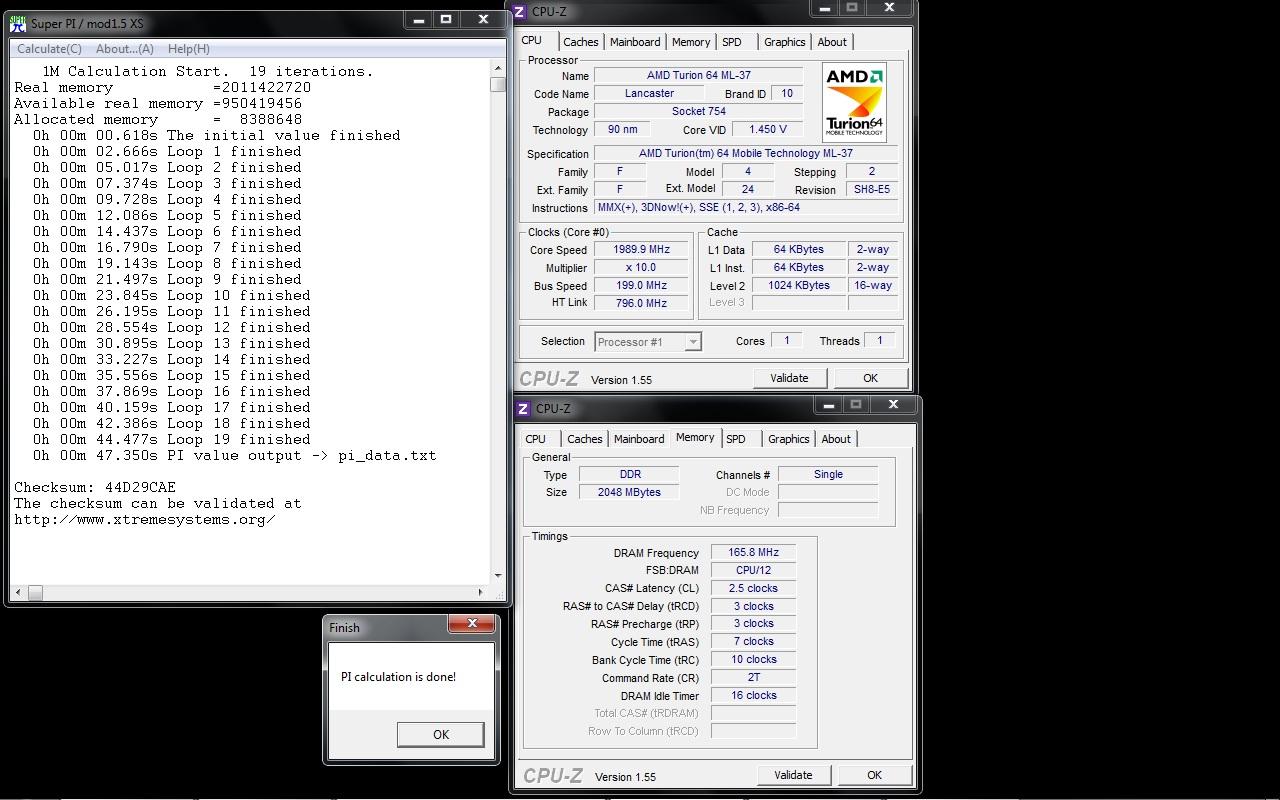Switch to Mainboard tab in upper CPU-Z
1280x800 pixels.
pyautogui.click(x=635, y=42)
